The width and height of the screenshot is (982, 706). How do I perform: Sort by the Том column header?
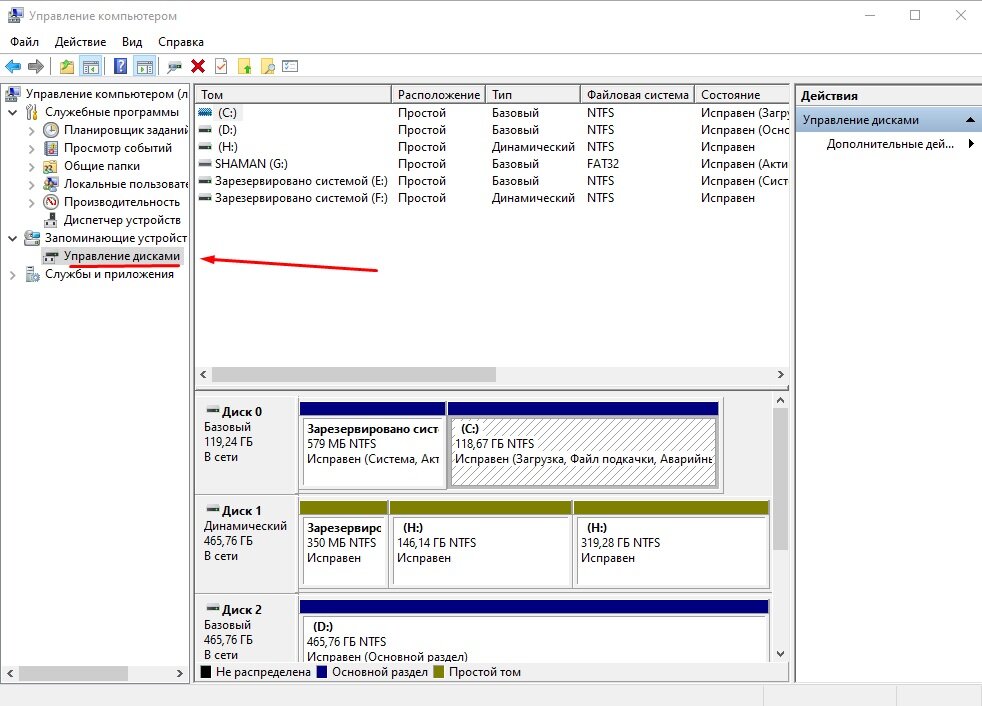pos(293,95)
